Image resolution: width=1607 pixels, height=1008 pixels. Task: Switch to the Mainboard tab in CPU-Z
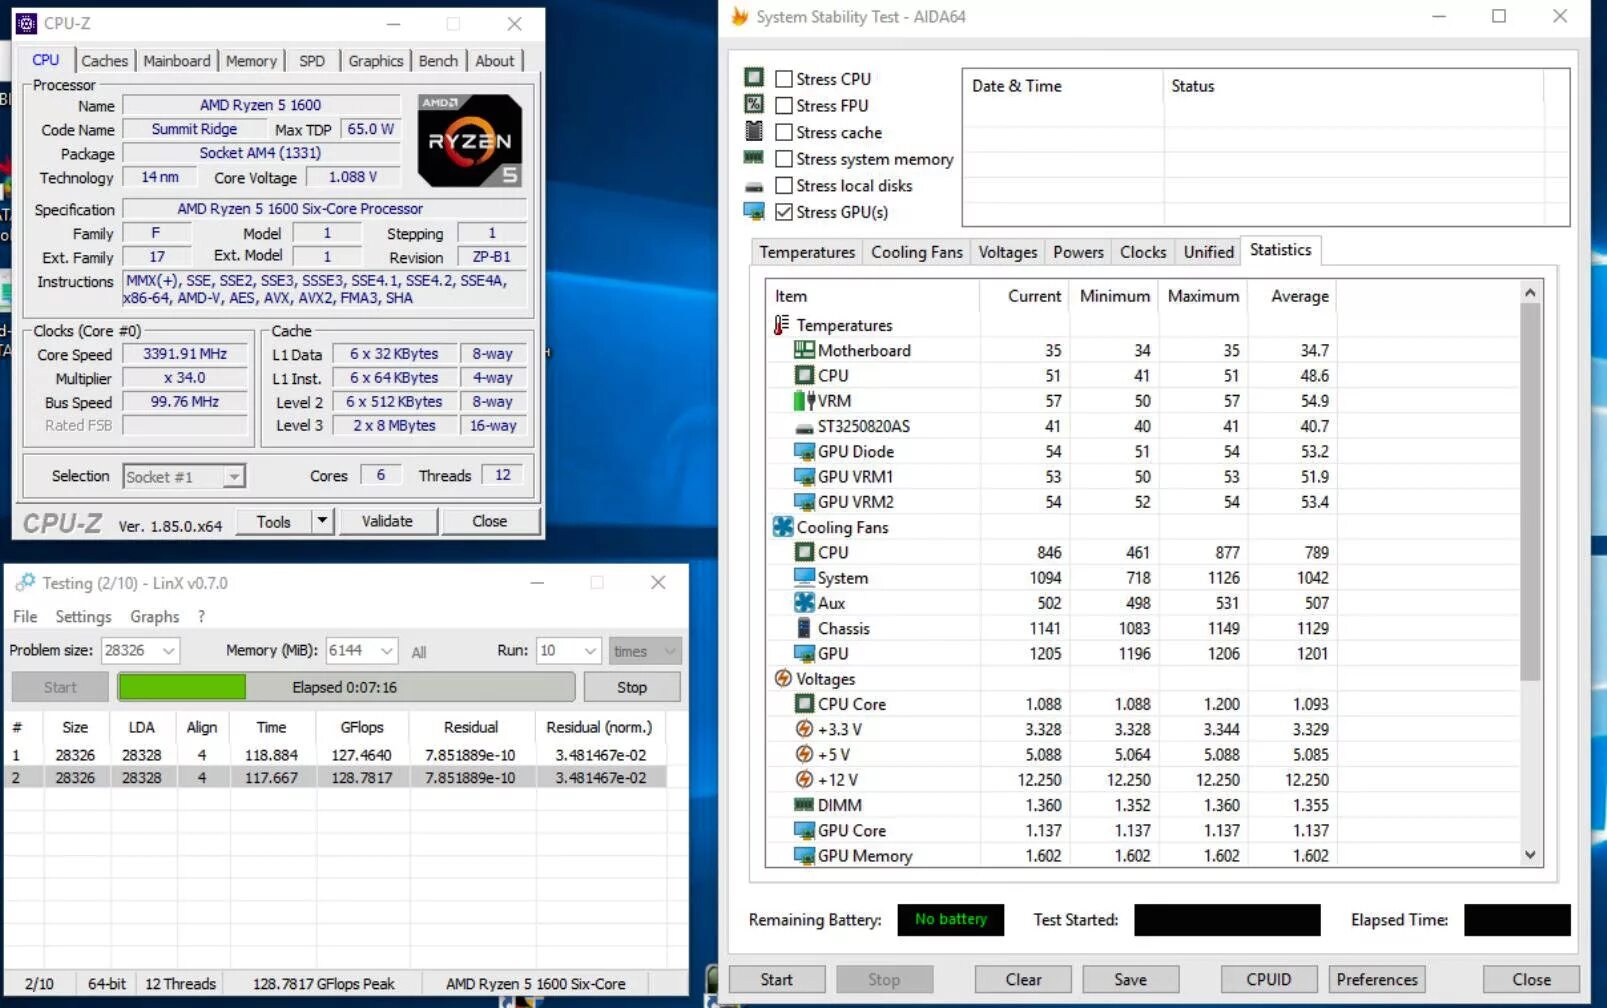(177, 60)
